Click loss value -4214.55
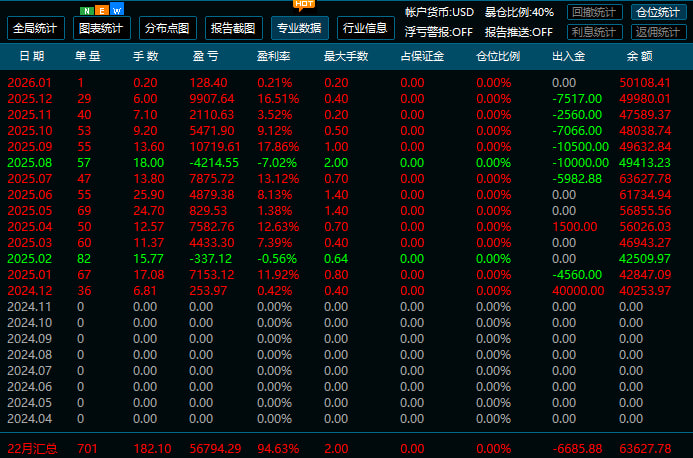 tap(214, 163)
